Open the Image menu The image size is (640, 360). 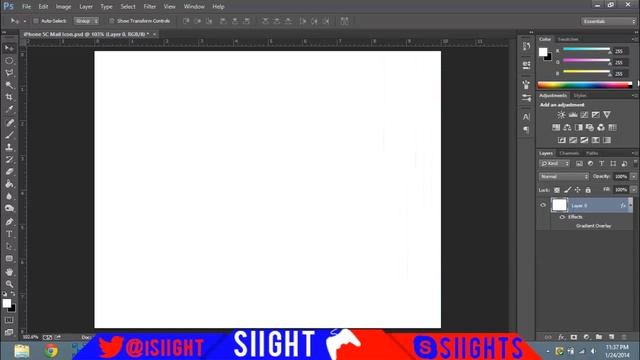[63, 7]
